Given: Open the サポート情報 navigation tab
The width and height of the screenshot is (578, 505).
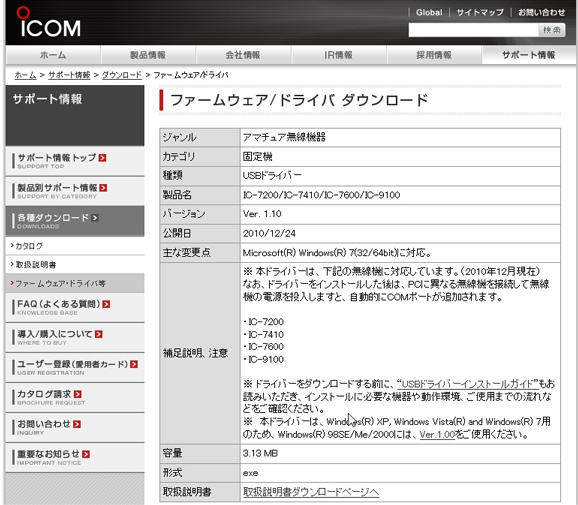Looking at the screenshot, I should pos(529,55).
